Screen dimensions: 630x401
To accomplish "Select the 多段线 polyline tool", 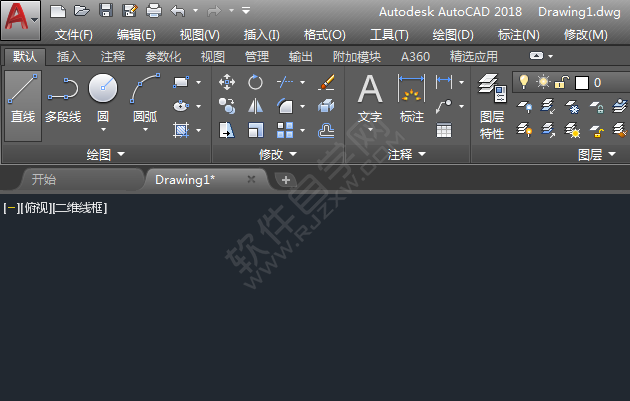I will [63, 100].
